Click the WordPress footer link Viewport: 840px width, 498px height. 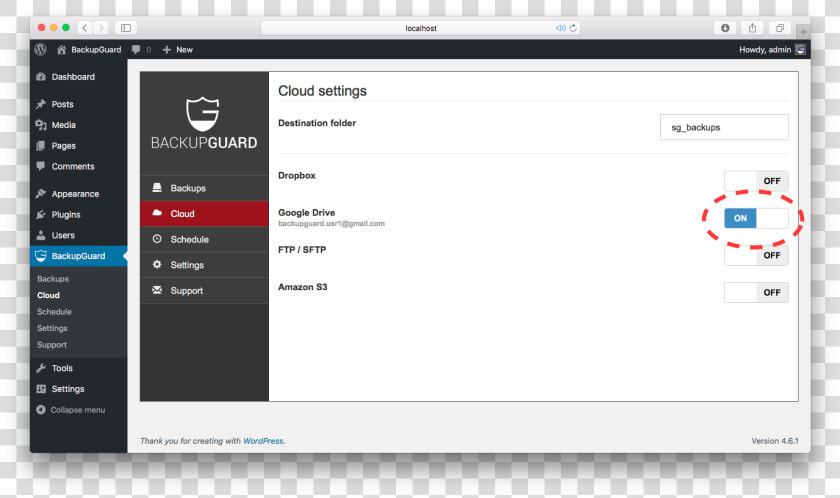(263, 441)
